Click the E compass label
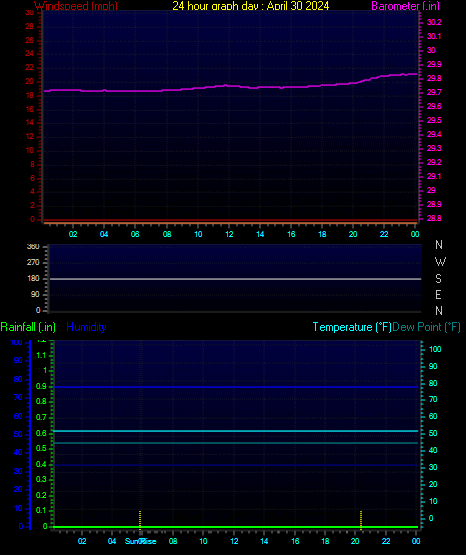The width and height of the screenshot is (466, 555). pyautogui.click(x=438, y=294)
